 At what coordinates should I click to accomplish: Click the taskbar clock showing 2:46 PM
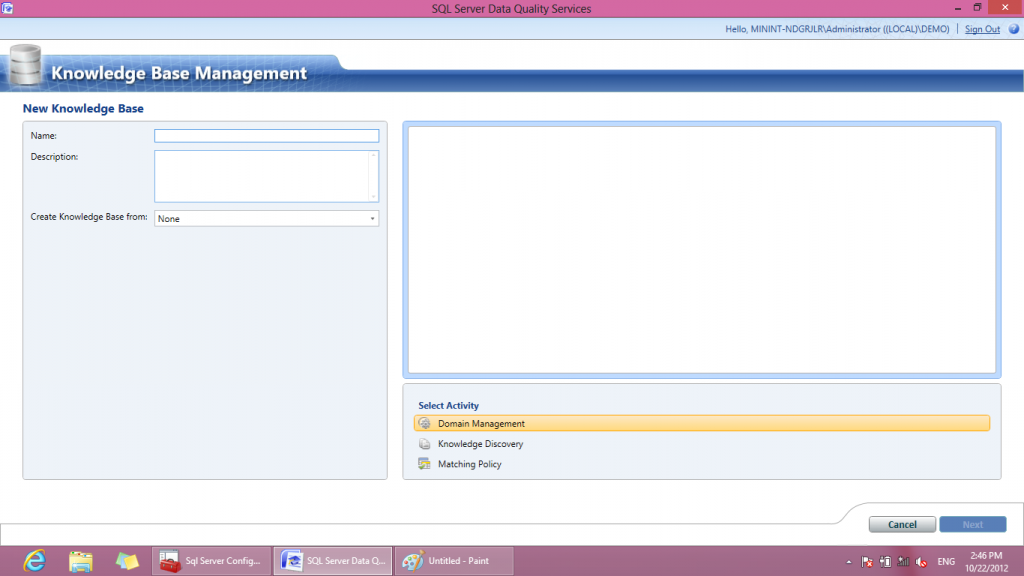coord(986,562)
